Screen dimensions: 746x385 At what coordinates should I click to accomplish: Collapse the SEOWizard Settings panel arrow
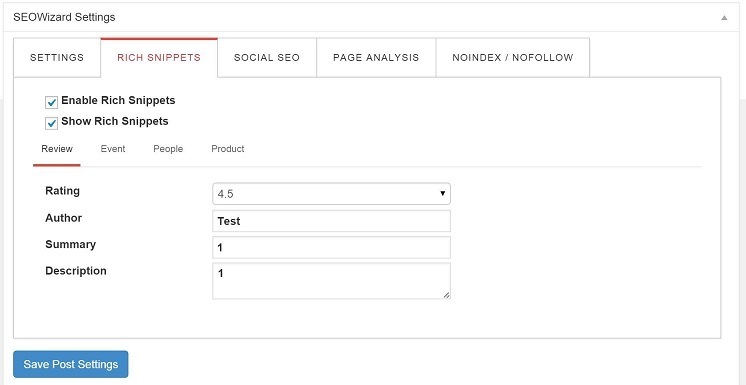pyautogui.click(x=724, y=18)
